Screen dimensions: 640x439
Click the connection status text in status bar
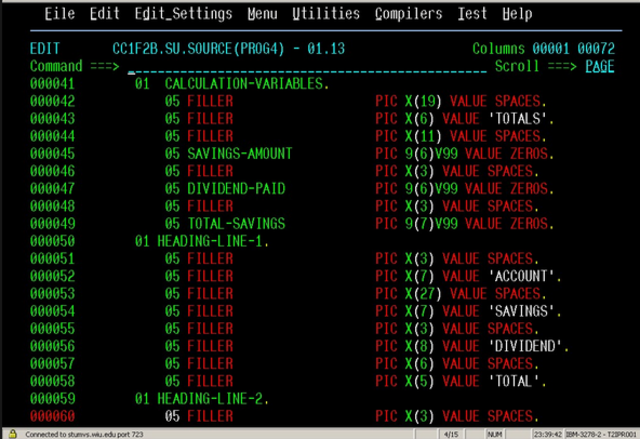point(84,435)
